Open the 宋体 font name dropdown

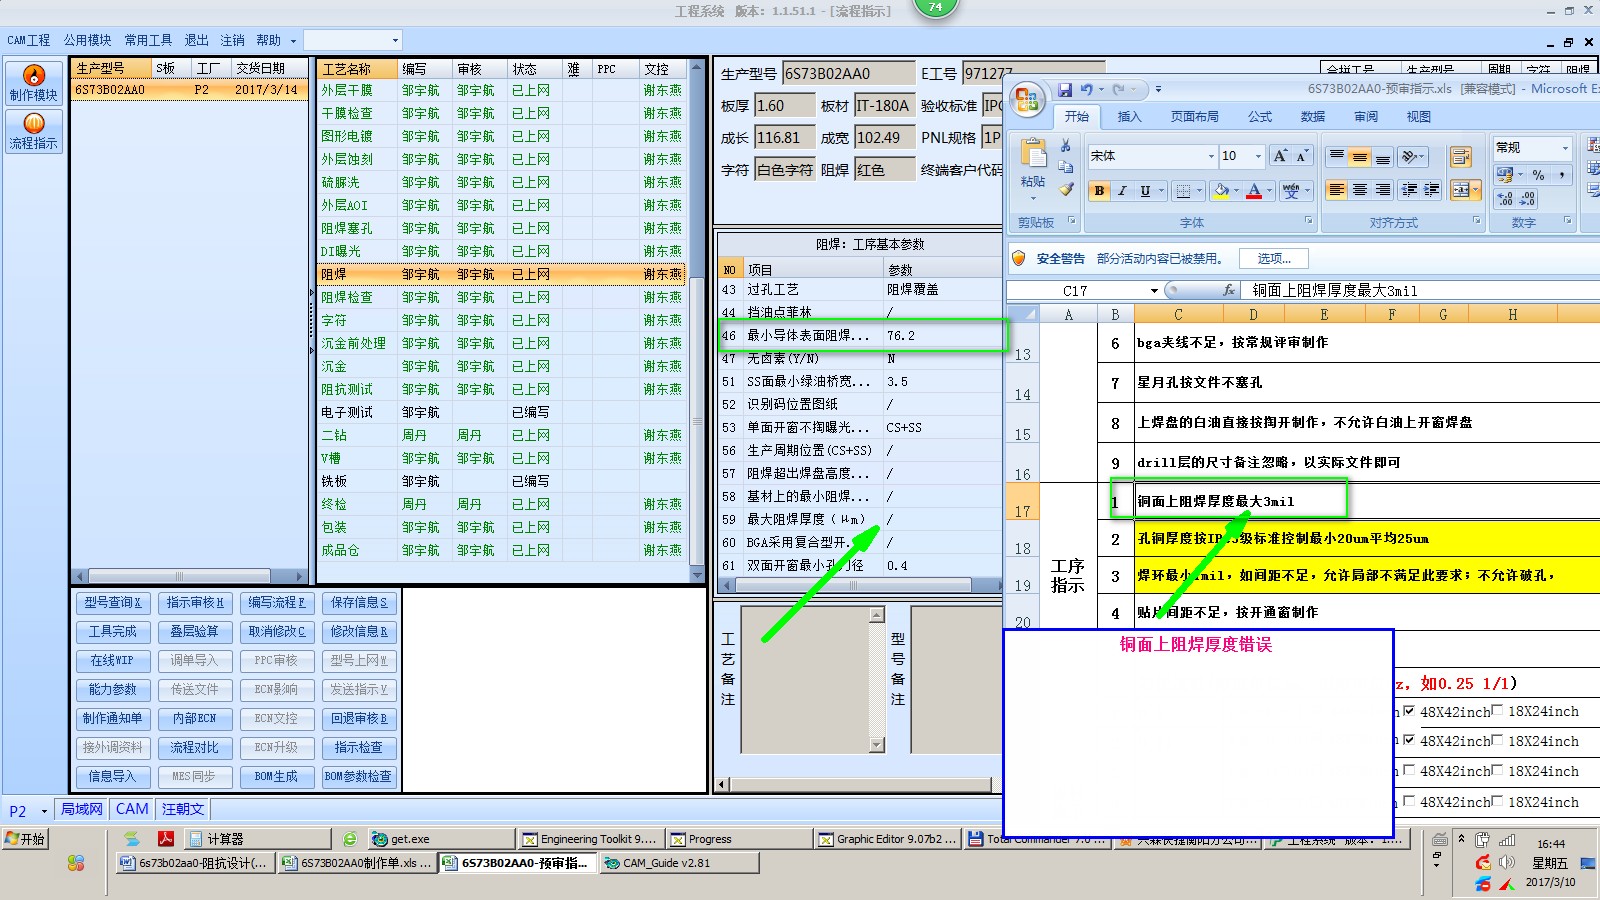pyautogui.click(x=1211, y=156)
